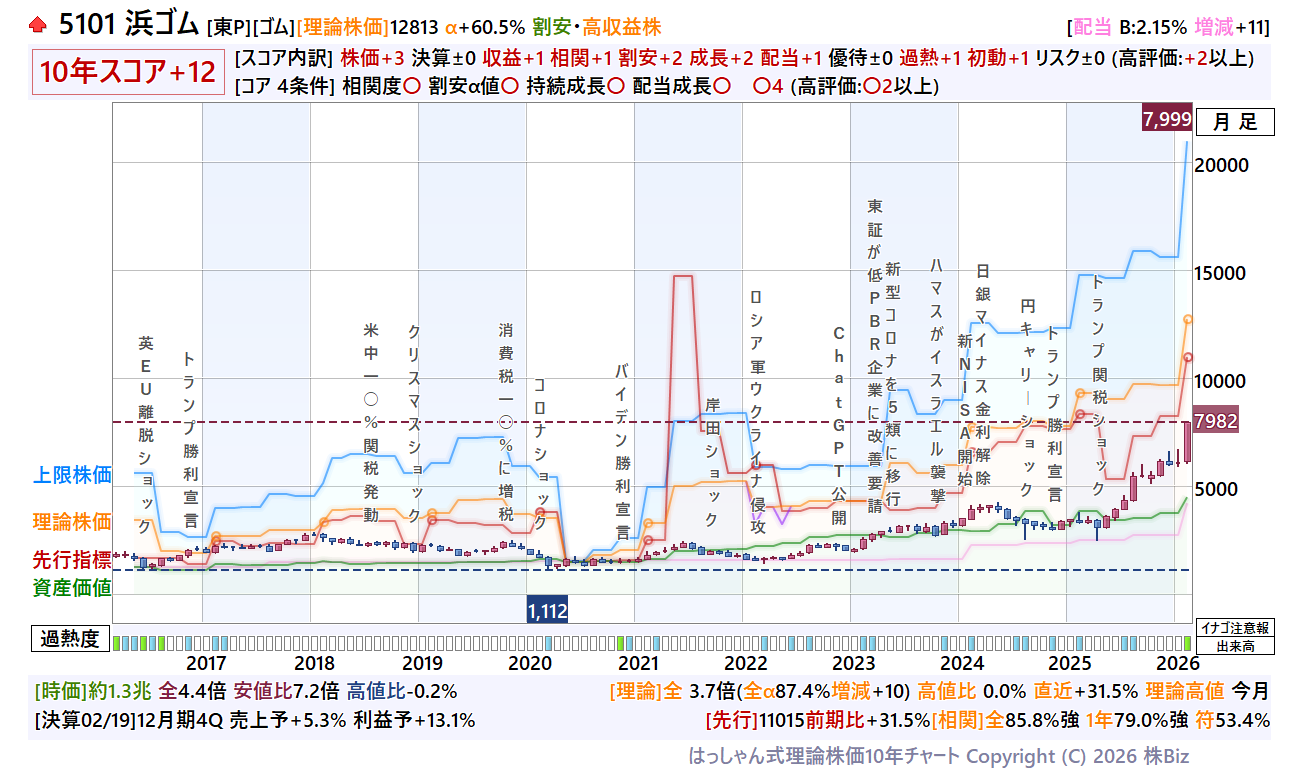Toggle the 資産価値 line legend

73,589
